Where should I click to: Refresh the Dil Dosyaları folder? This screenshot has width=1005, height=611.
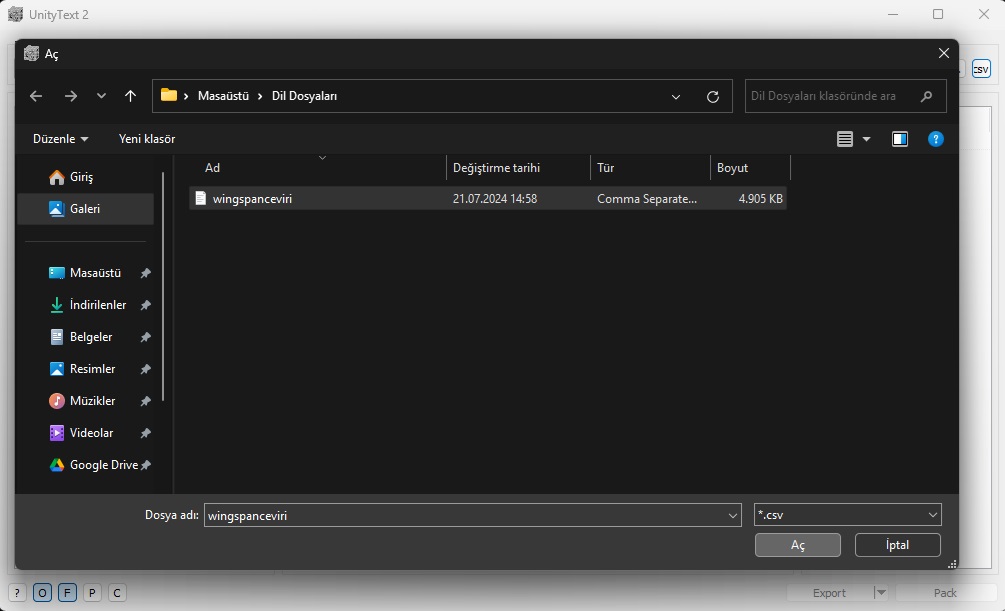[713, 97]
